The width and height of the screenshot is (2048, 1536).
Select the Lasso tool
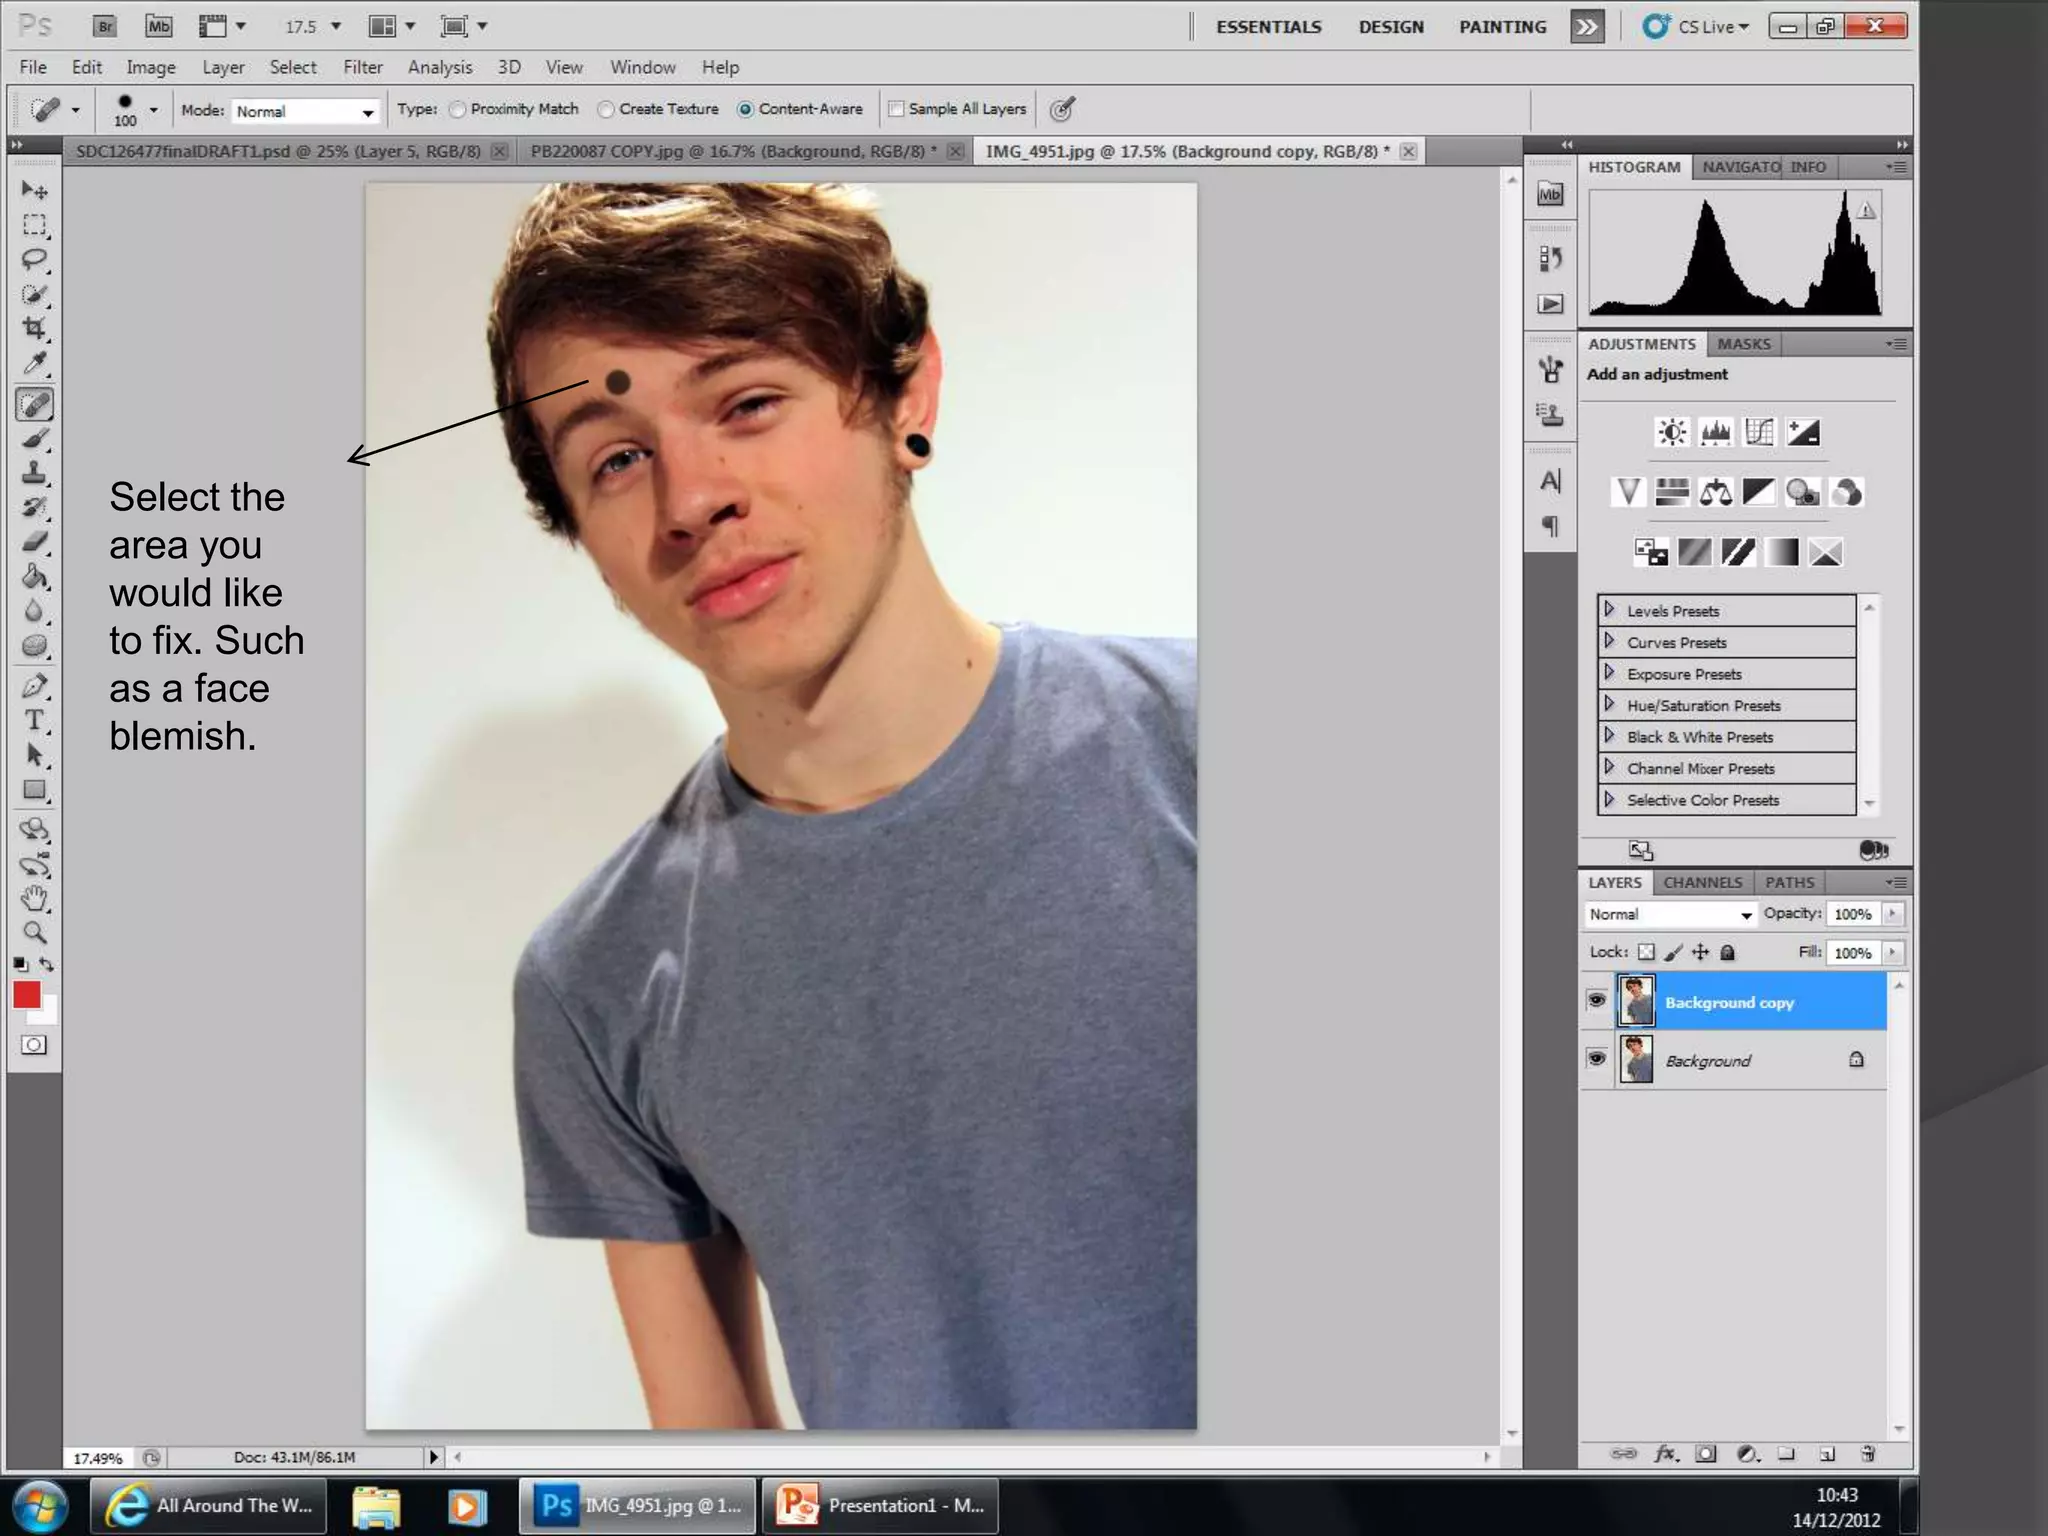34,260
